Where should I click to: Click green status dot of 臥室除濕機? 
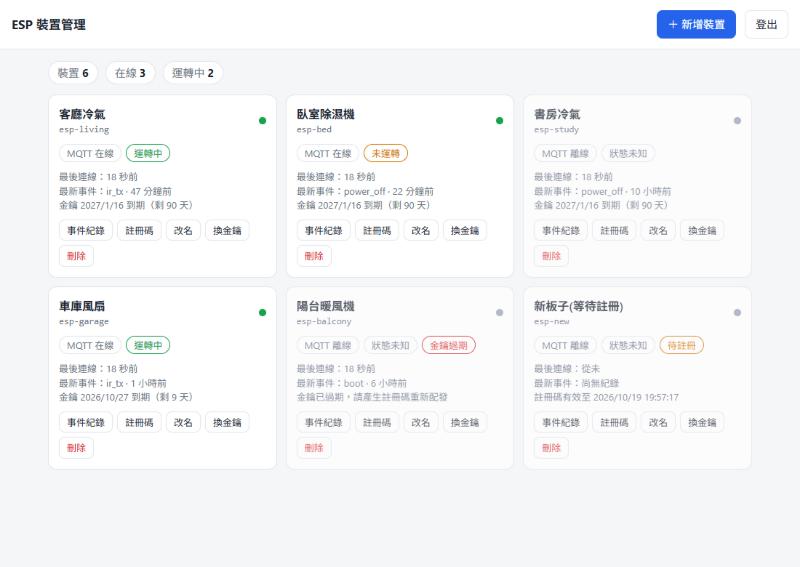pos(499,120)
